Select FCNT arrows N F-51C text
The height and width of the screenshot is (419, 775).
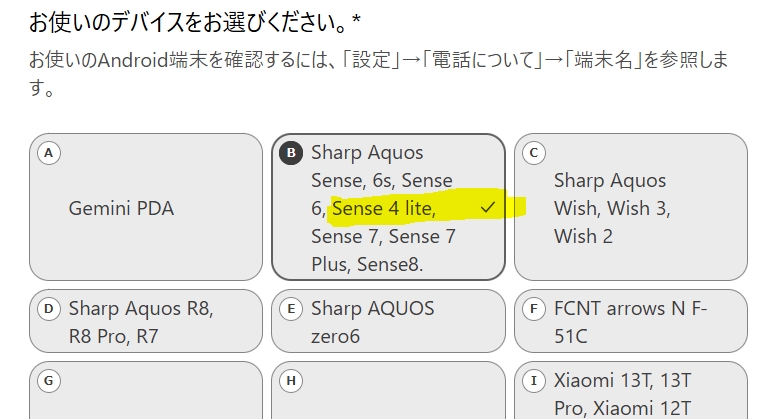630,321
